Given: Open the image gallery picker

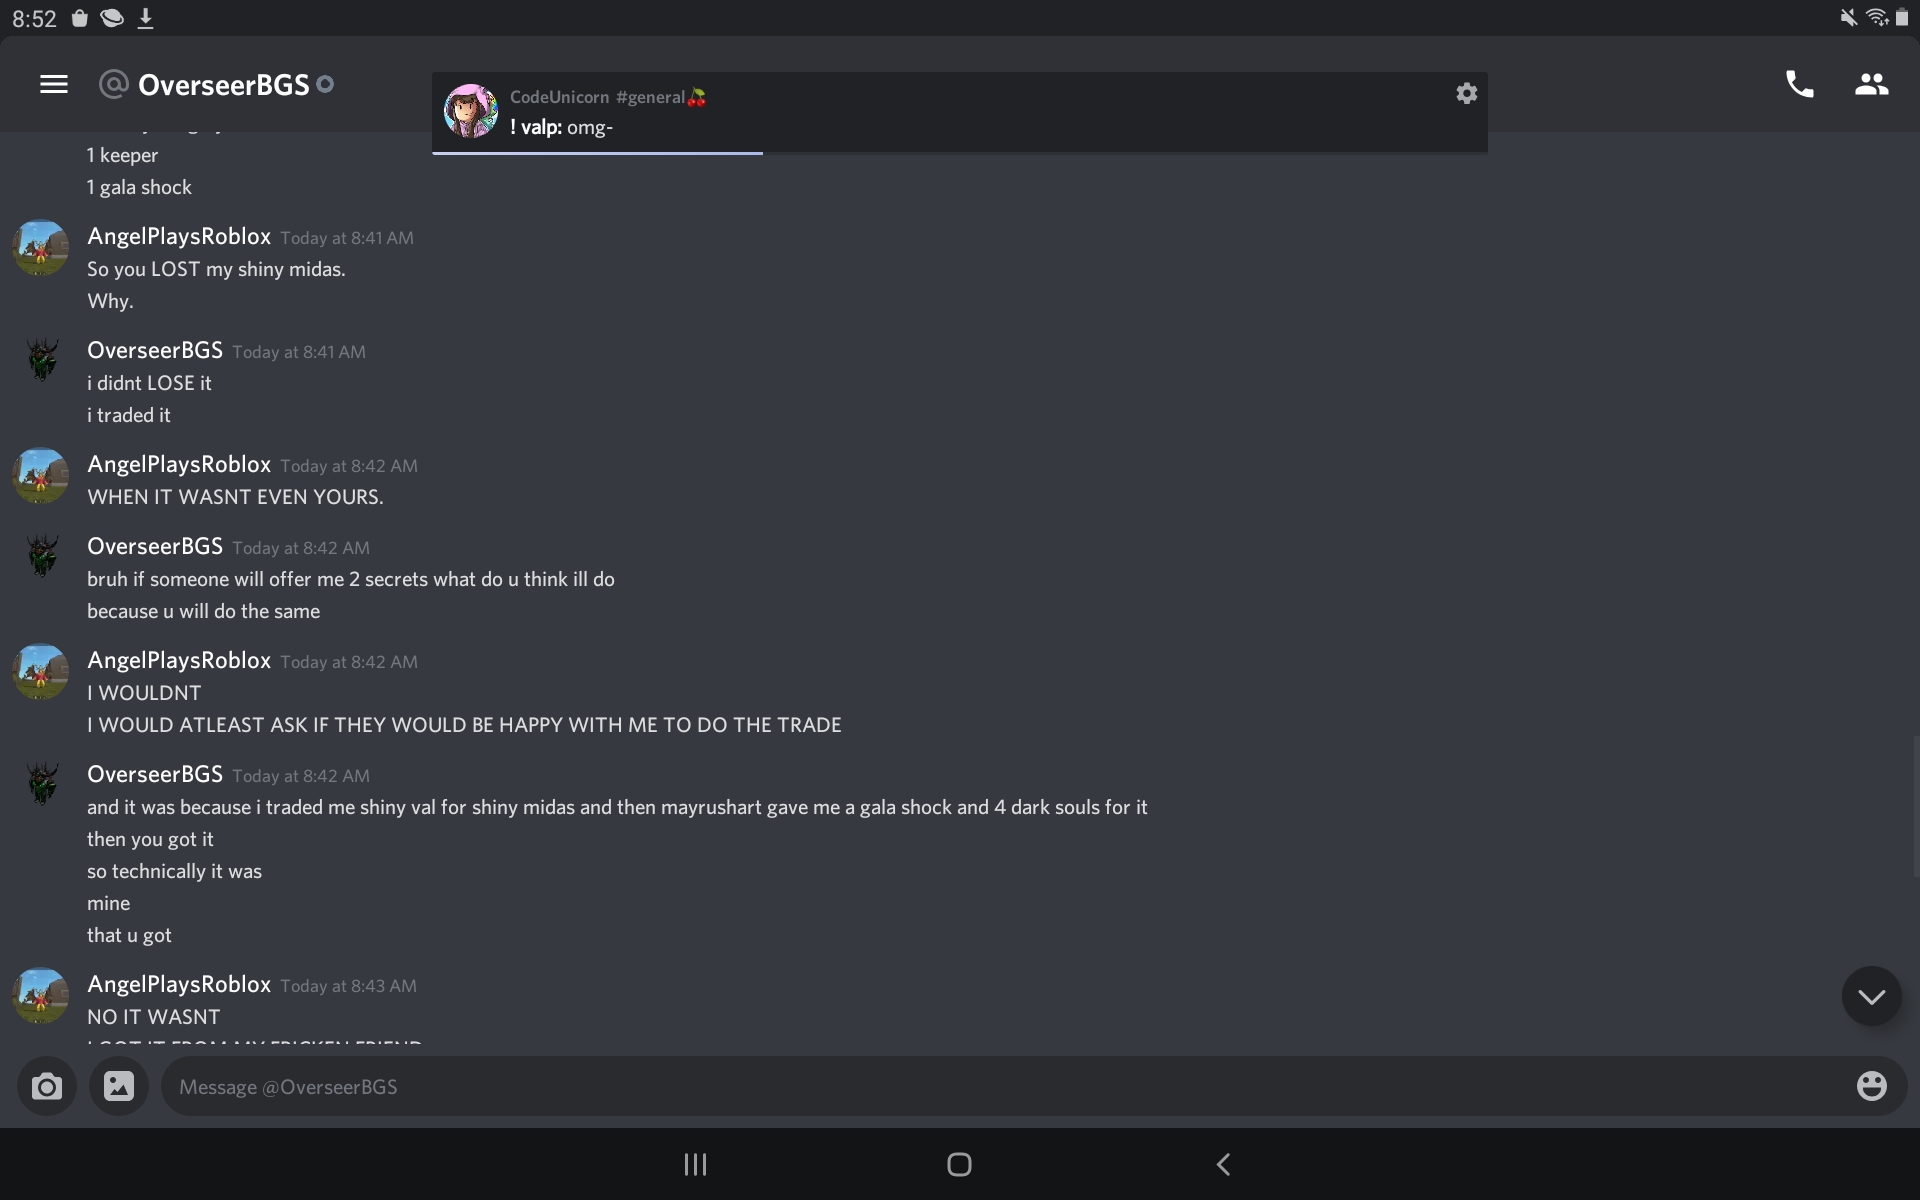Looking at the screenshot, I should pos(119,1087).
